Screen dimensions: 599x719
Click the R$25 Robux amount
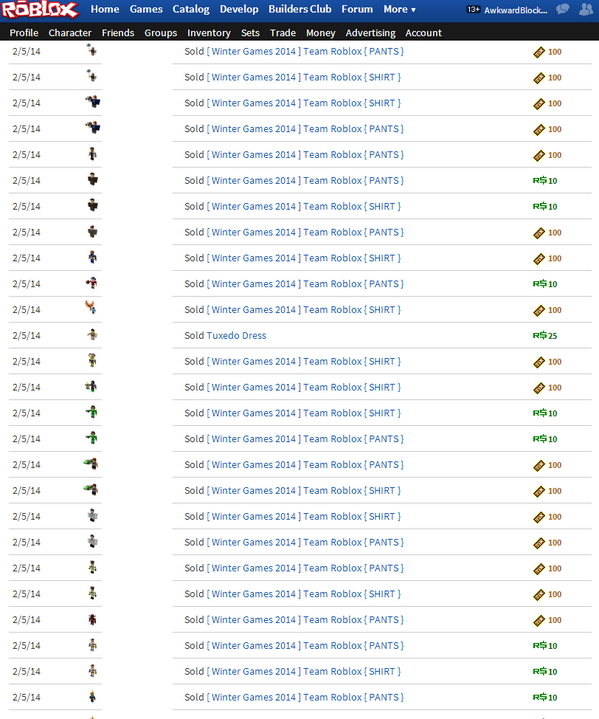pos(545,336)
